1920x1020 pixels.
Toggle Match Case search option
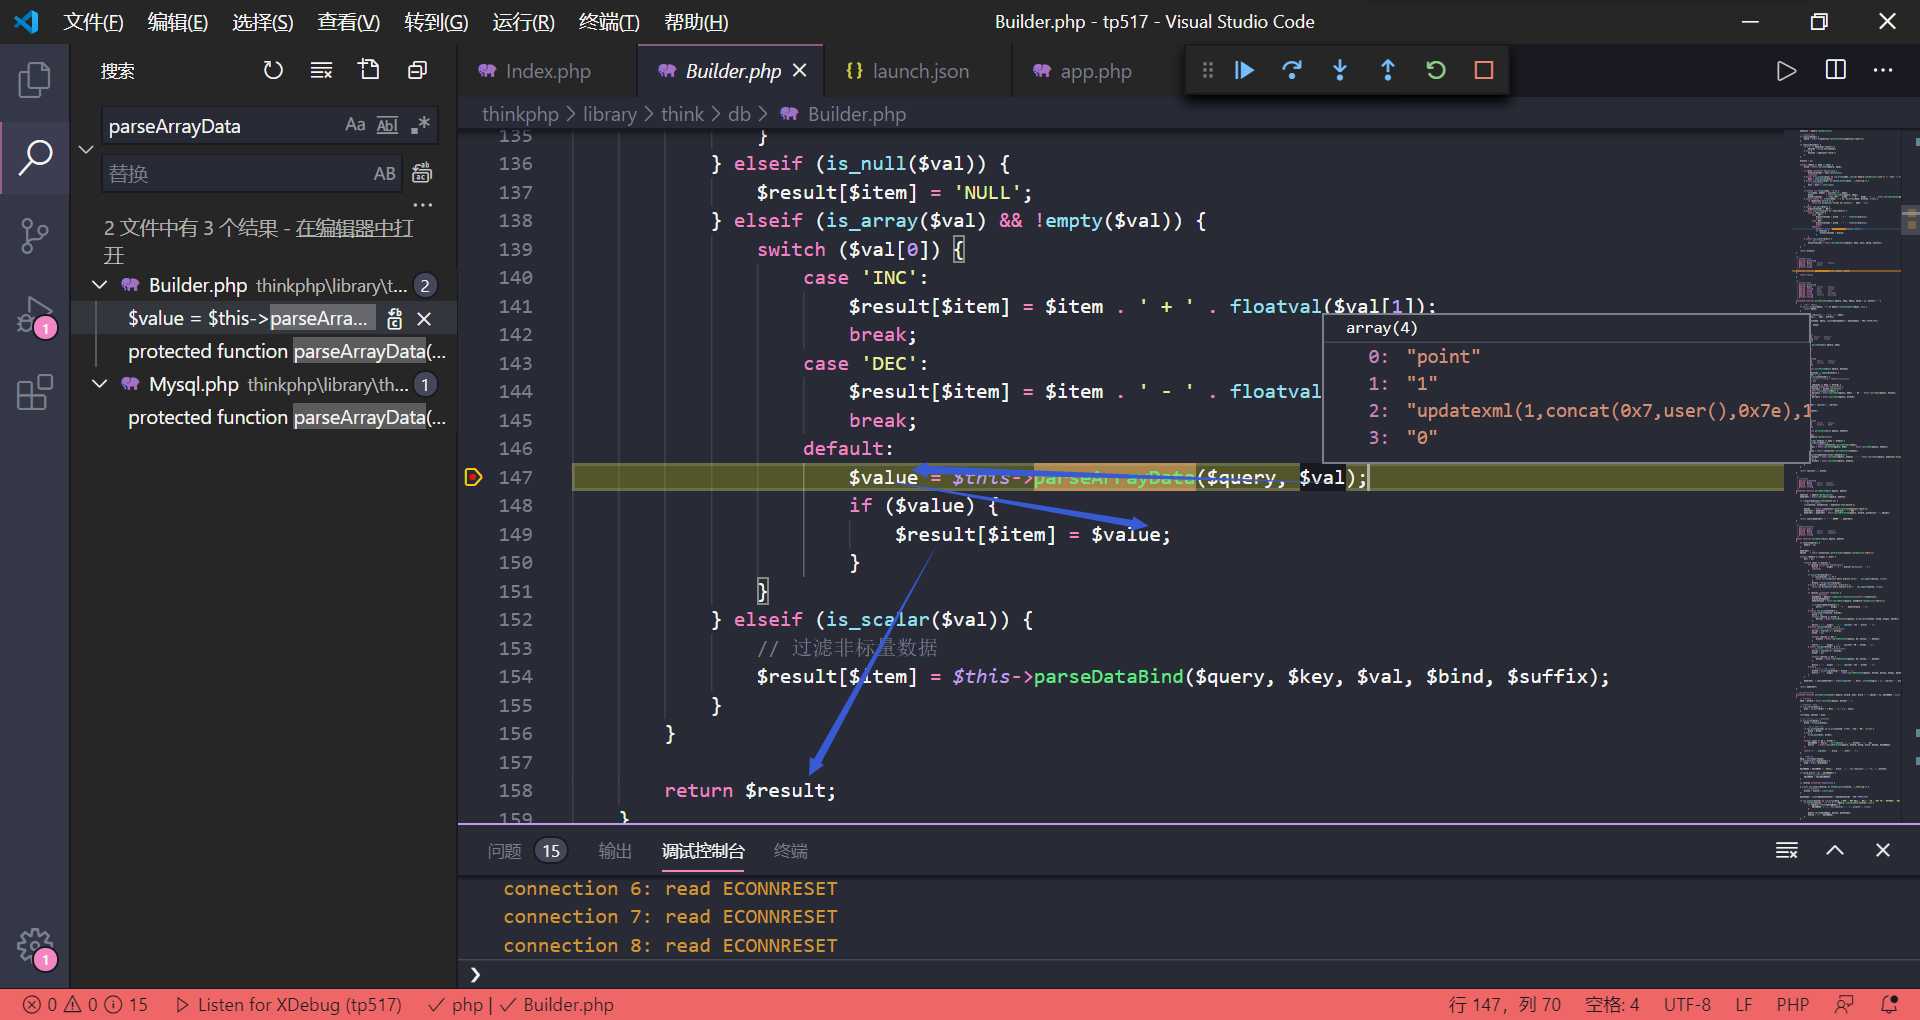tap(355, 125)
